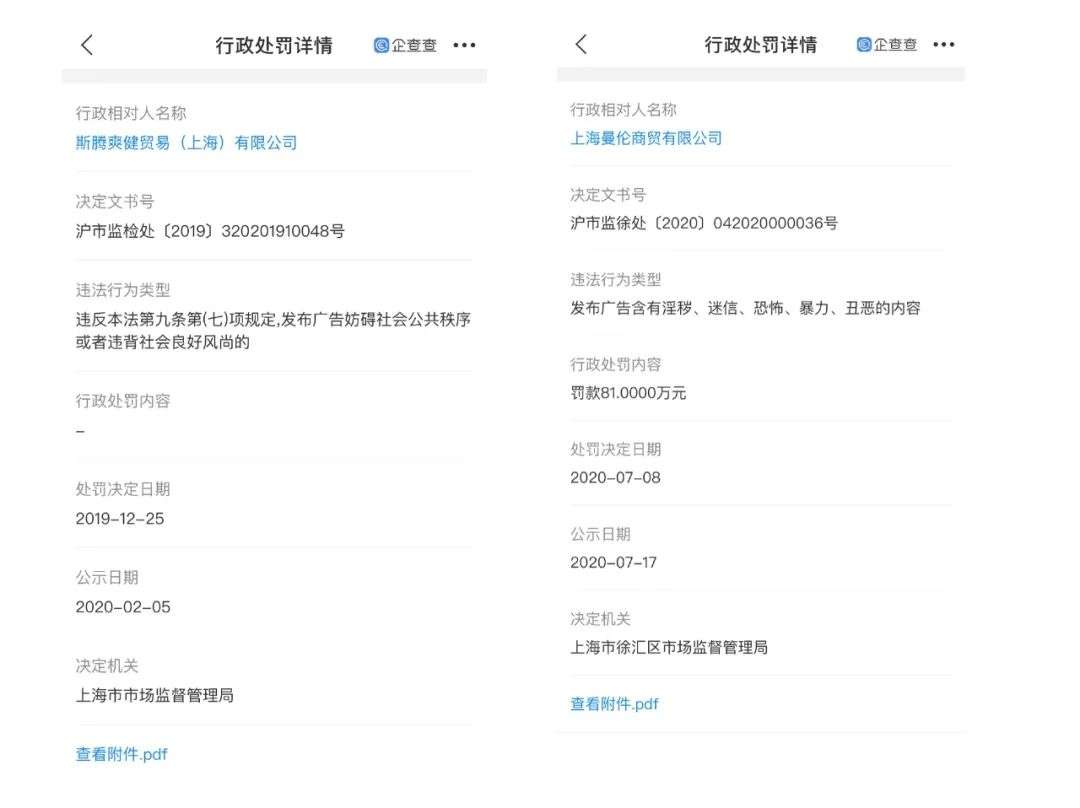Tap 决定文书号 label on left page
The width and height of the screenshot is (1080, 808).
pos(115,201)
